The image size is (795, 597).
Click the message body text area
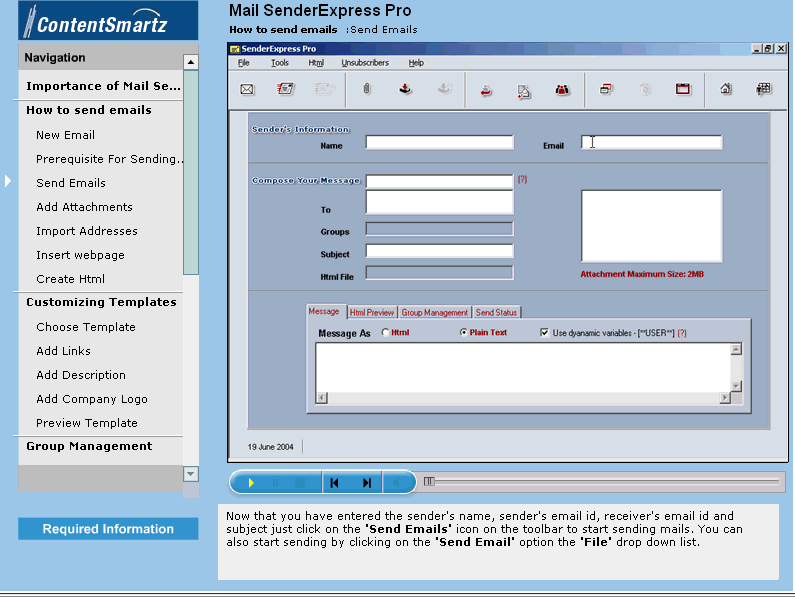[x=523, y=368]
